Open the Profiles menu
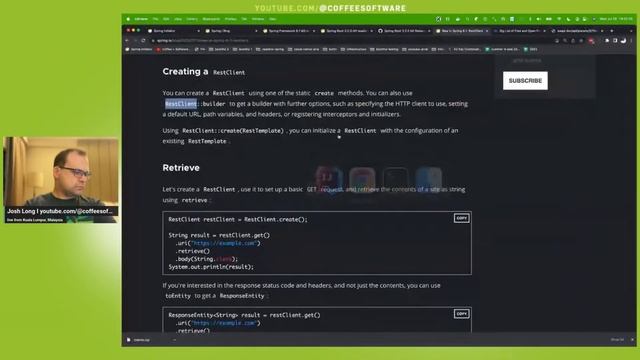Viewport: 640px width, 360px height. 231,19
